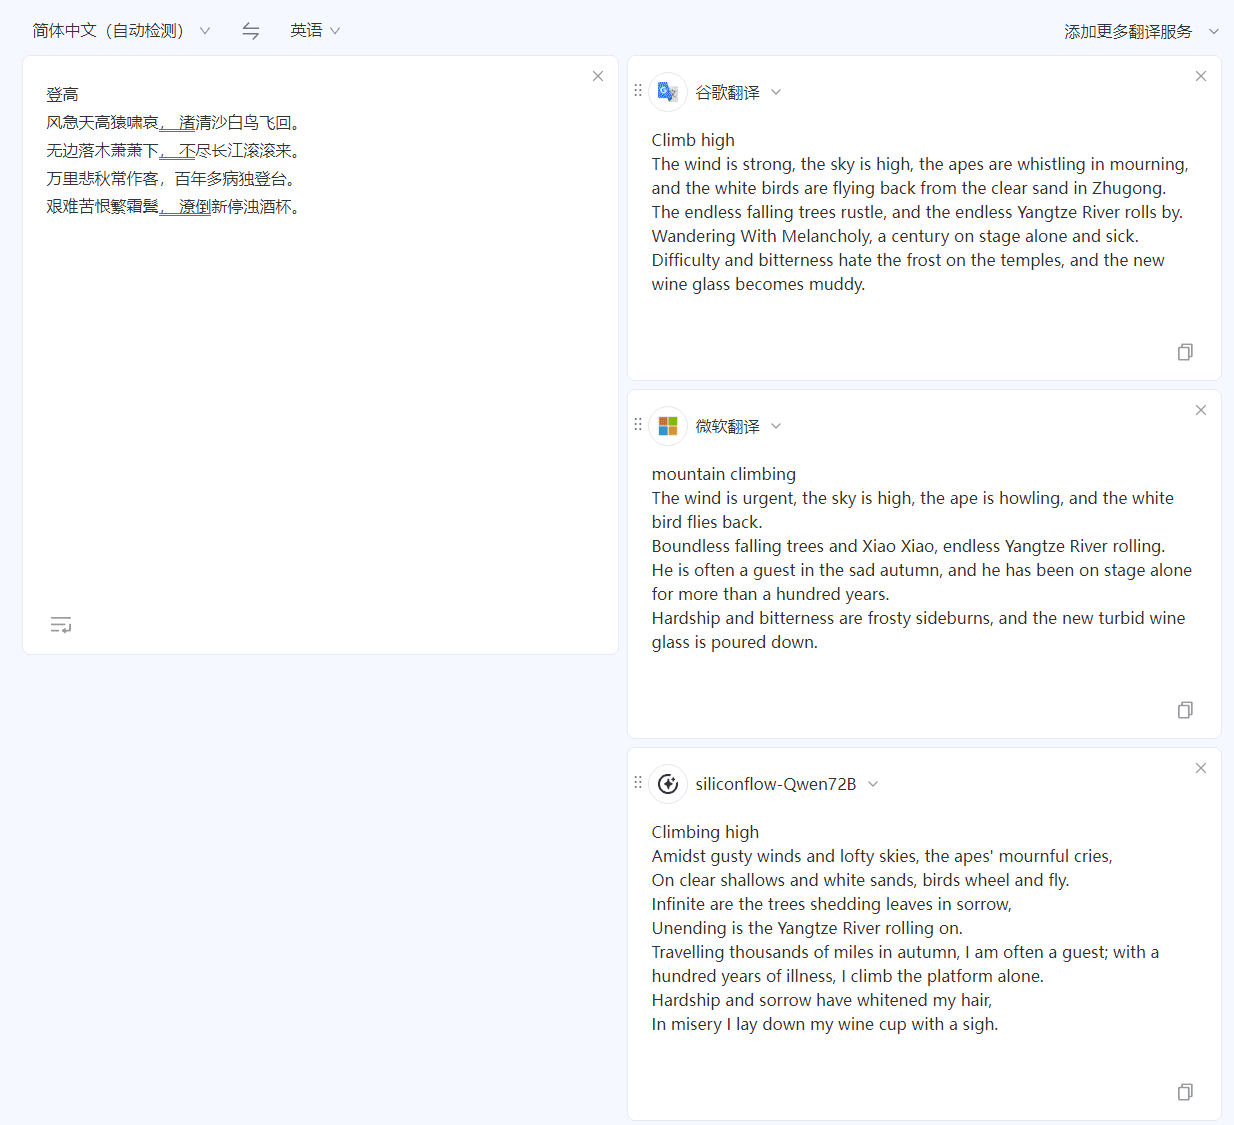Grab the siliconflow-Qwen72B card drag handle
Screen dimensions: 1234x1125
(638, 782)
